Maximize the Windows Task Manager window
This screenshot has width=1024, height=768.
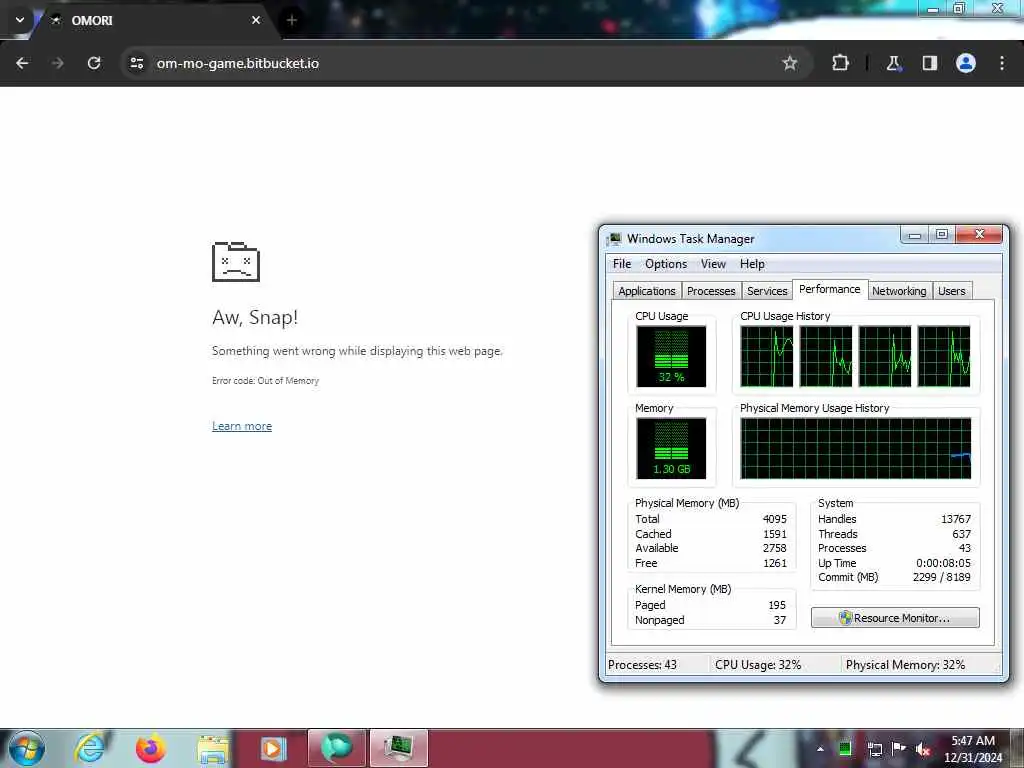point(942,235)
